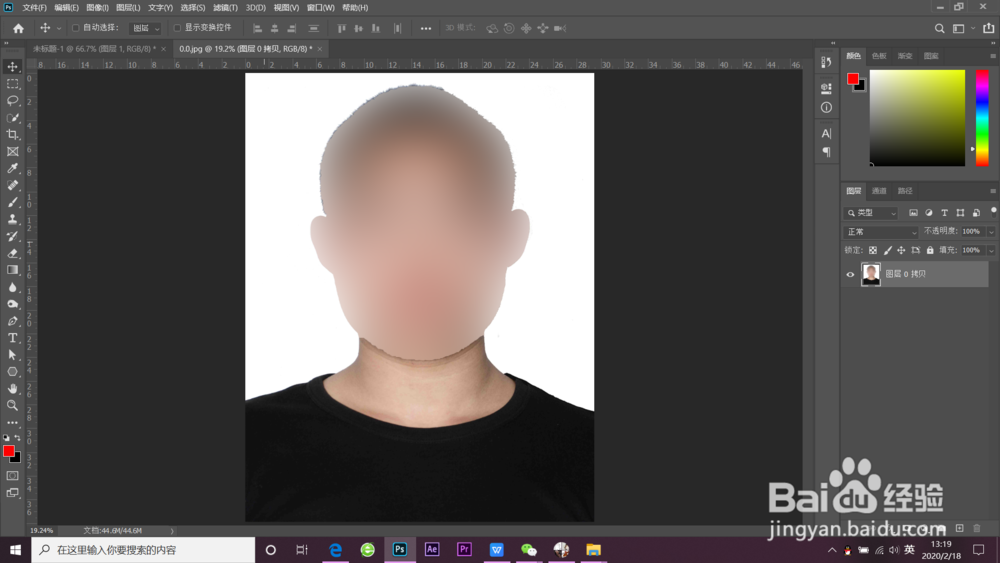
Task: Select the Gradient tool
Action: coord(12,270)
